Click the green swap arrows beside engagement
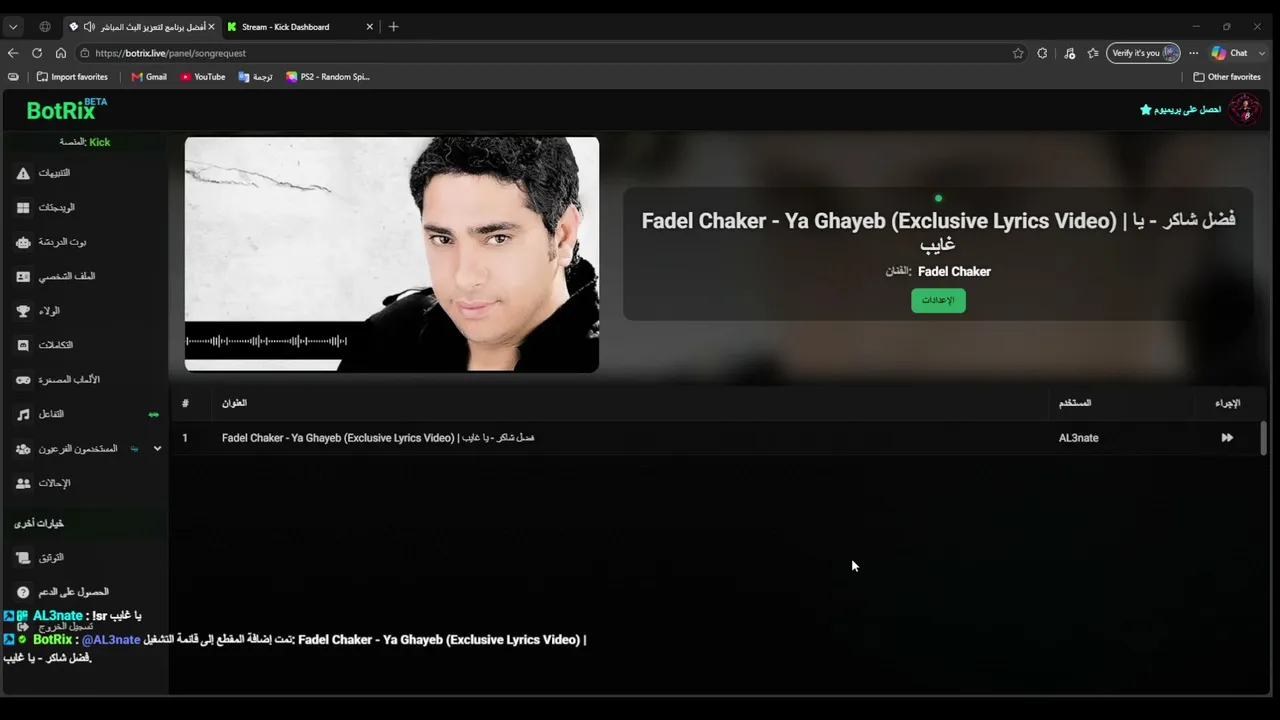Viewport: 1280px width, 720px height. (x=153, y=414)
